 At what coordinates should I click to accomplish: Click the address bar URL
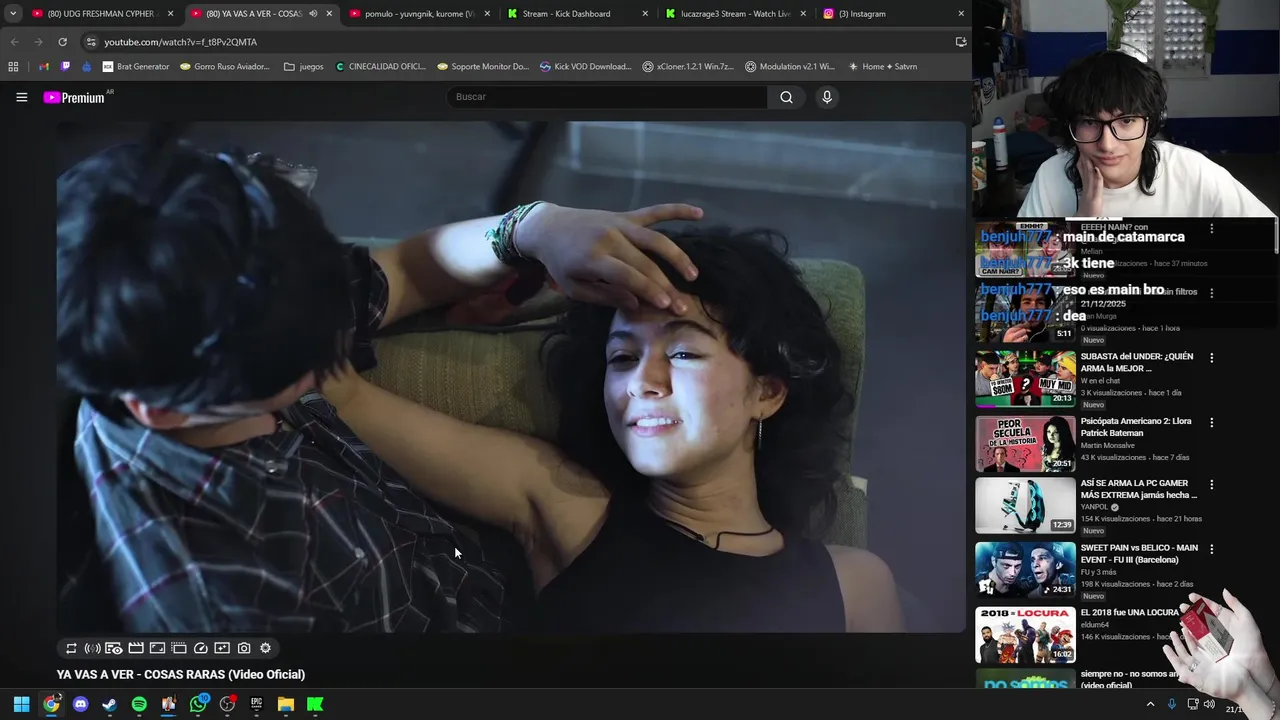pos(181,42)
